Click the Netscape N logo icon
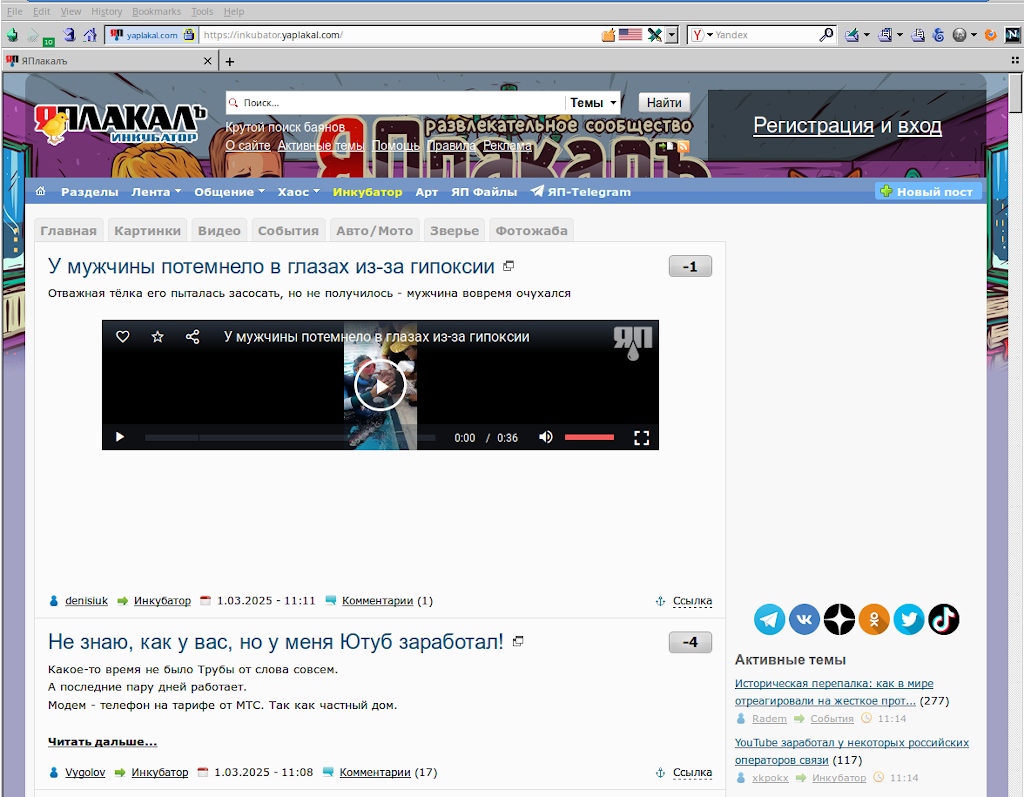Viewport: 1024px width, 797px height. point(1013,35)
